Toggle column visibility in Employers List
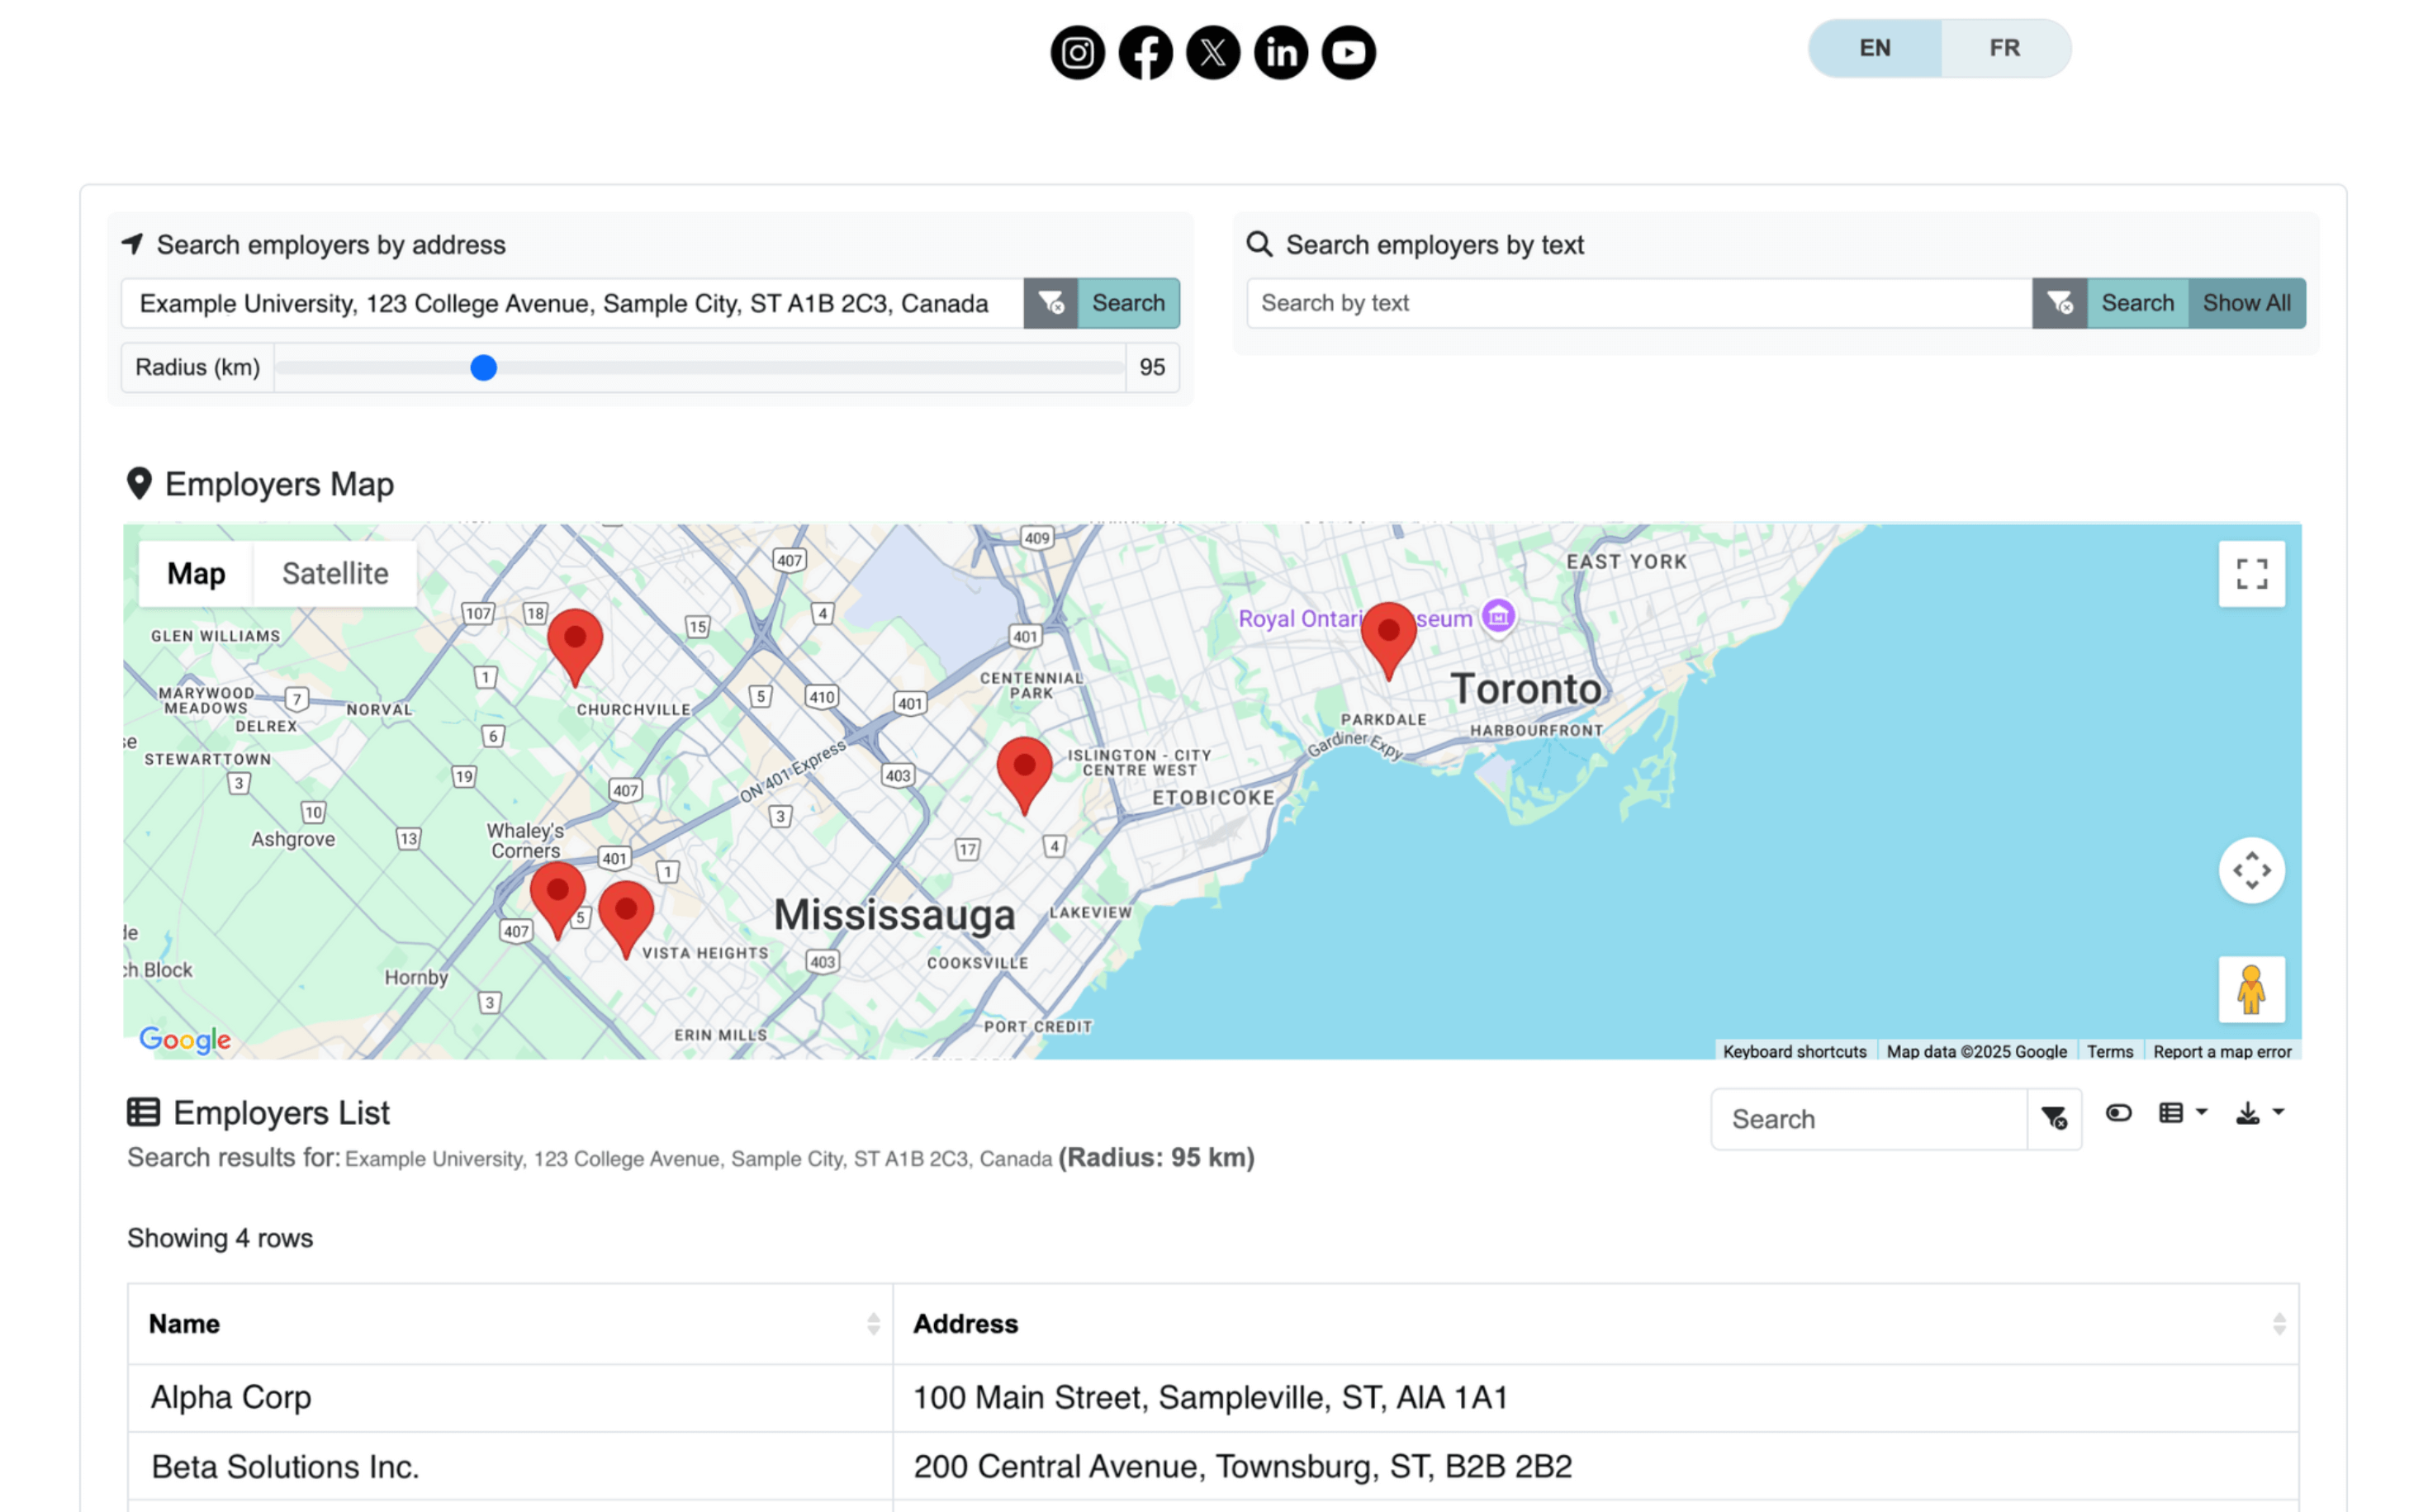 click(2119, 1113)
